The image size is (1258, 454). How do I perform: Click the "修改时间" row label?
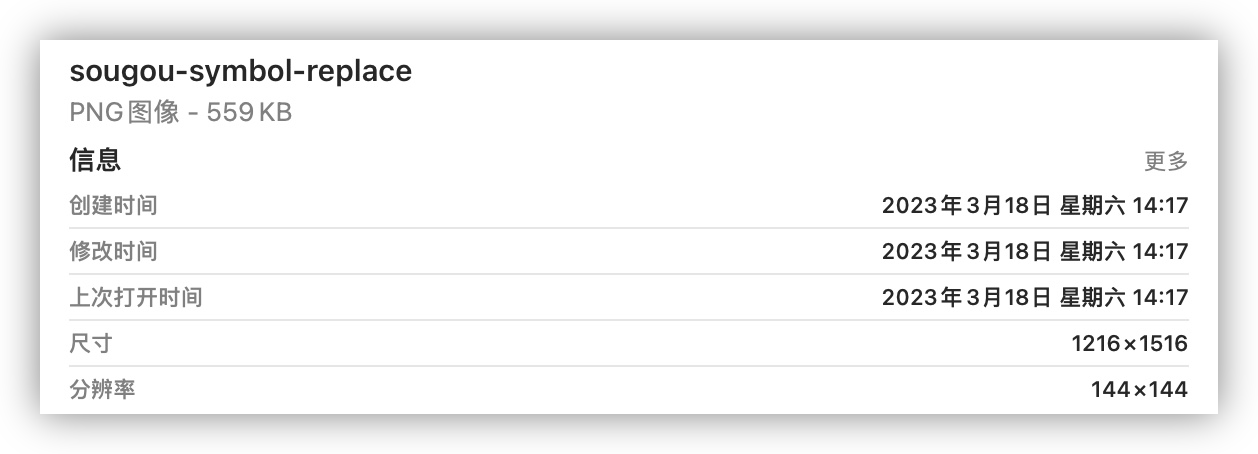(113, 251)
